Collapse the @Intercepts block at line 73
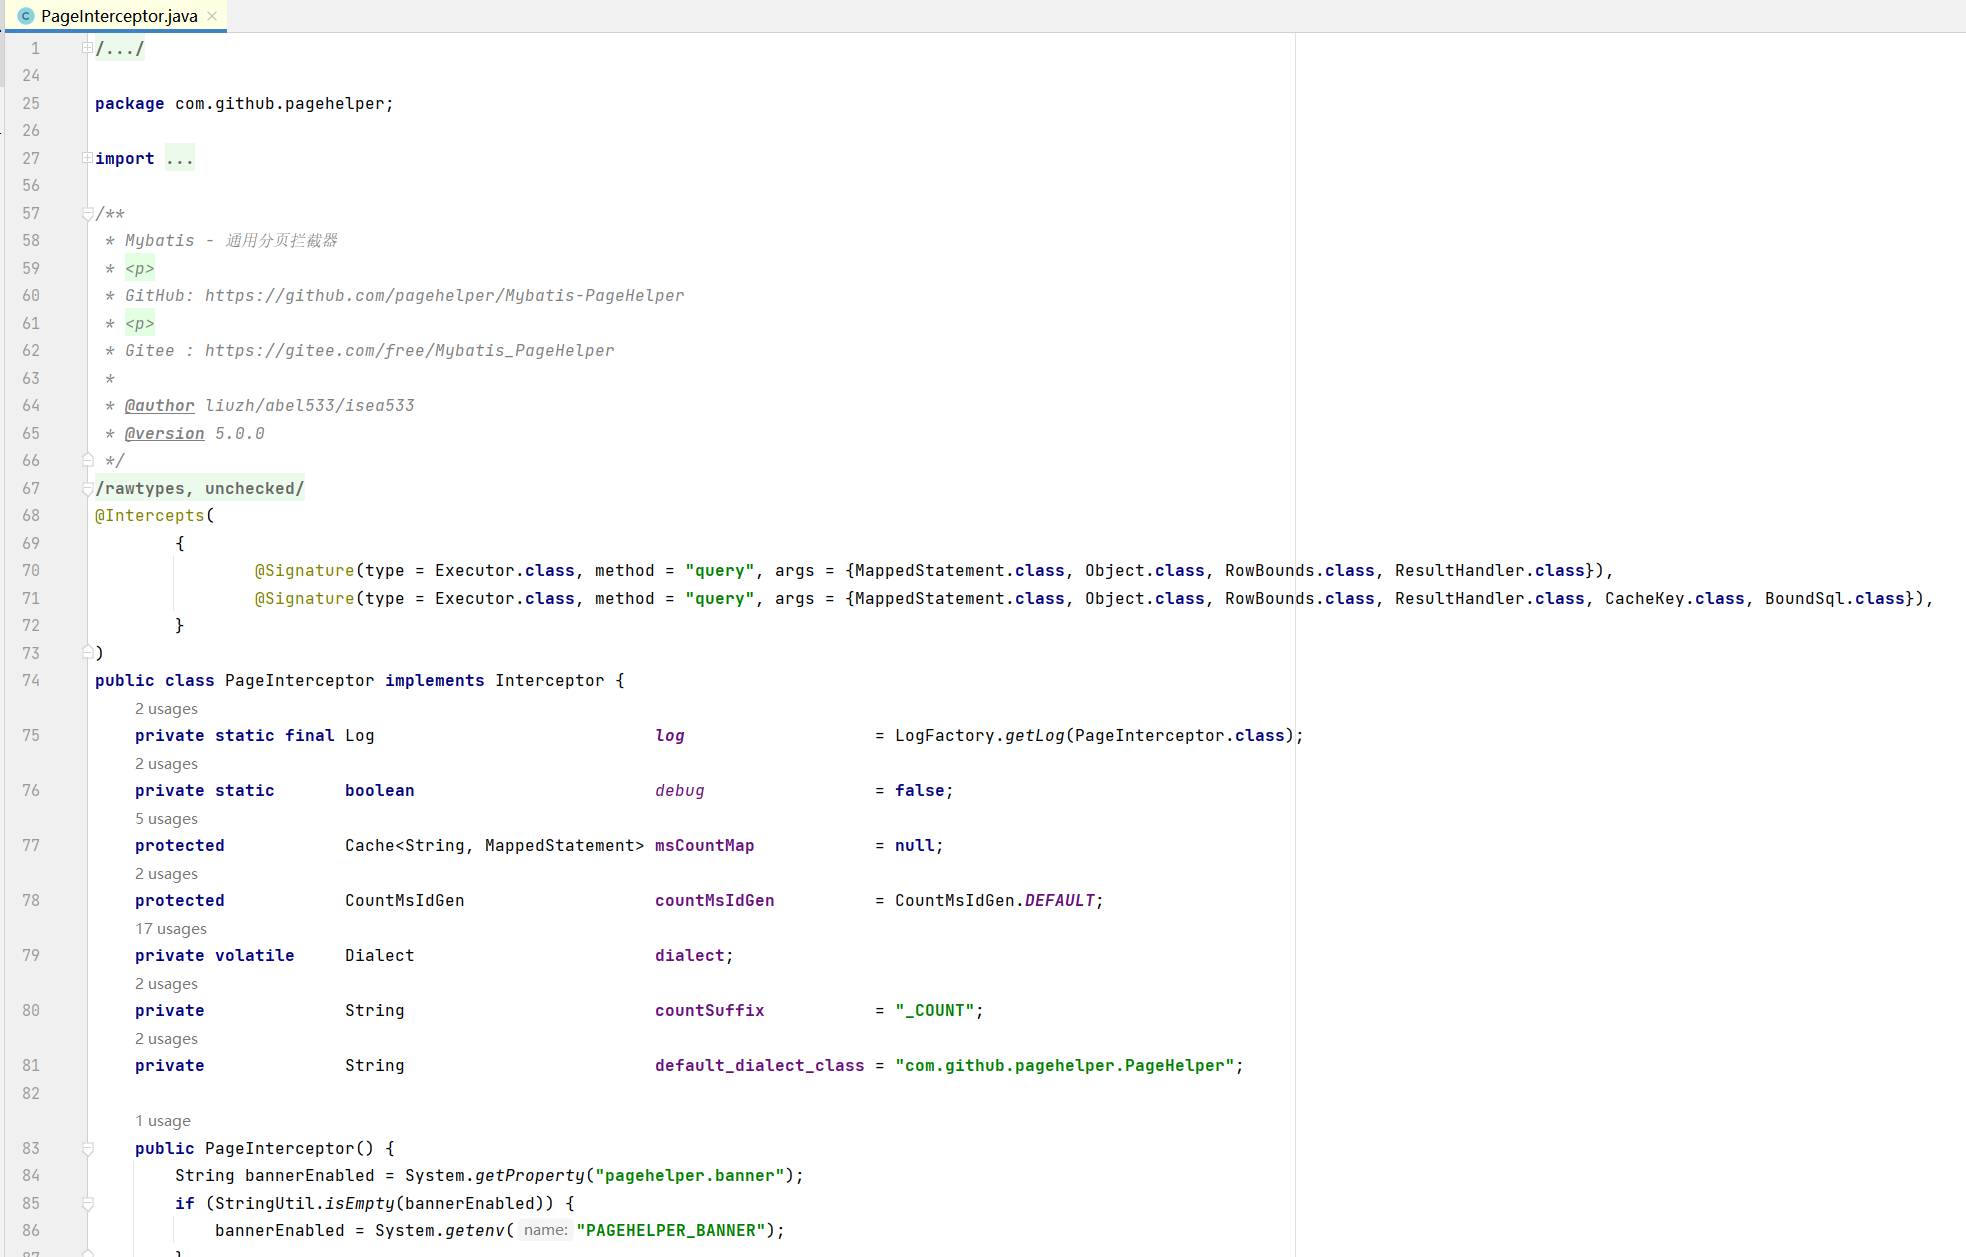Image resolution: width=1966 pixels, height=1257 pixels. (x=87, y=653)
